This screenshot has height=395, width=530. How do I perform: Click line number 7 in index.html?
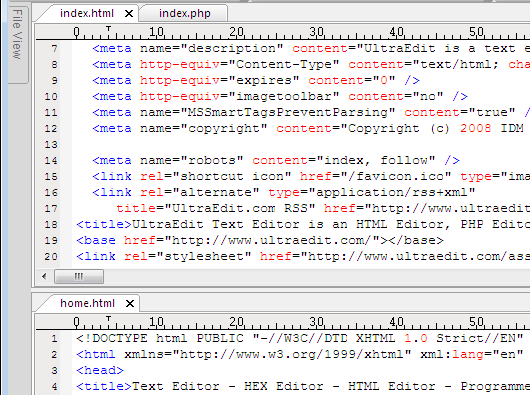[x=54, y=49]
